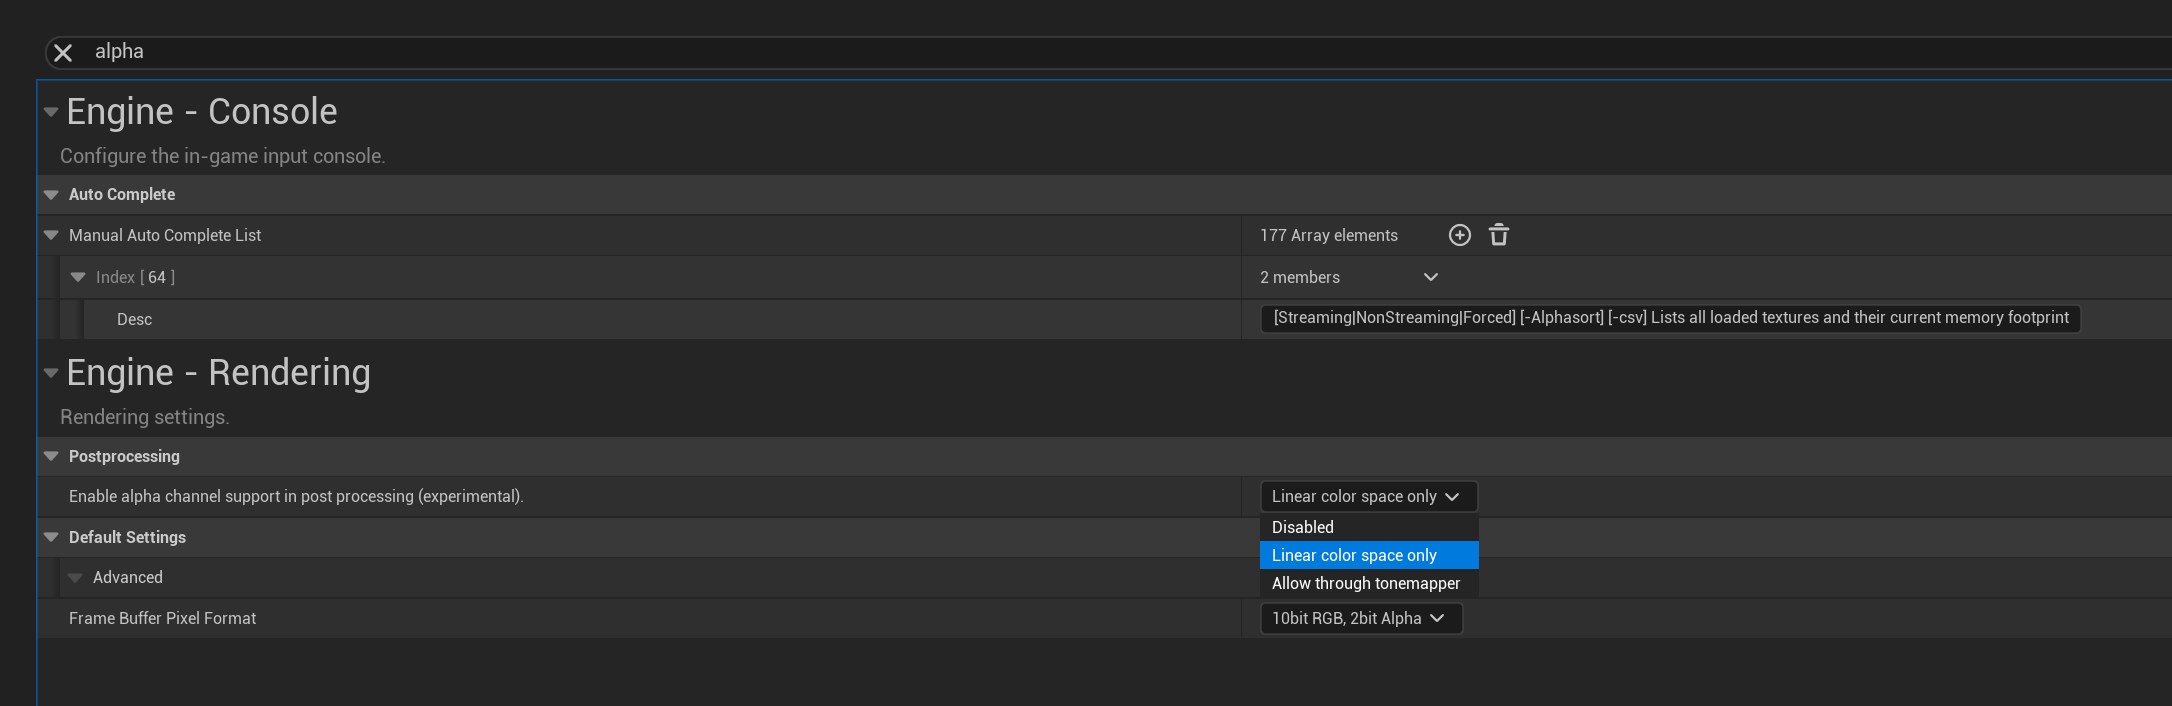The width and height of the screenshot is (2172, 706).
Task: Collapse the Engine - Rendering section
Action: click(51, 373)
